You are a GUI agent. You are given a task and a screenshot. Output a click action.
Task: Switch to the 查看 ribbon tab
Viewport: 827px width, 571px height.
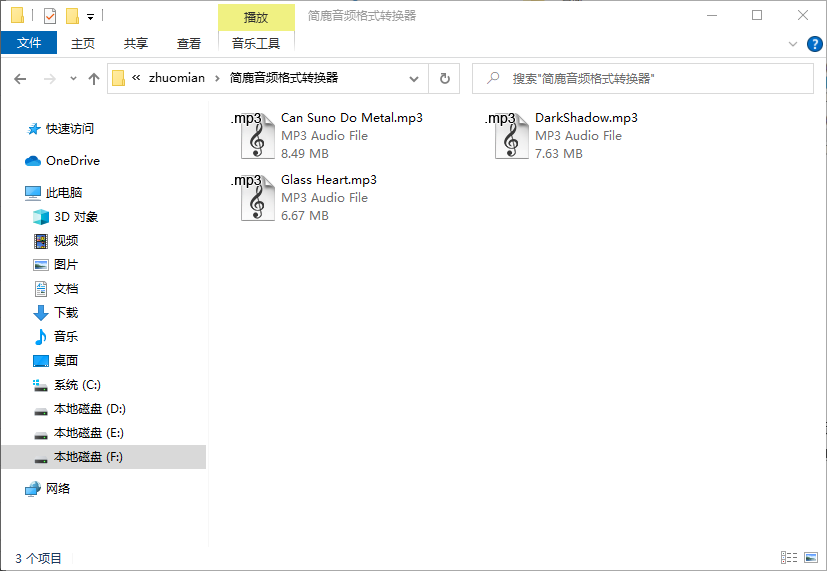coord(189,43)
